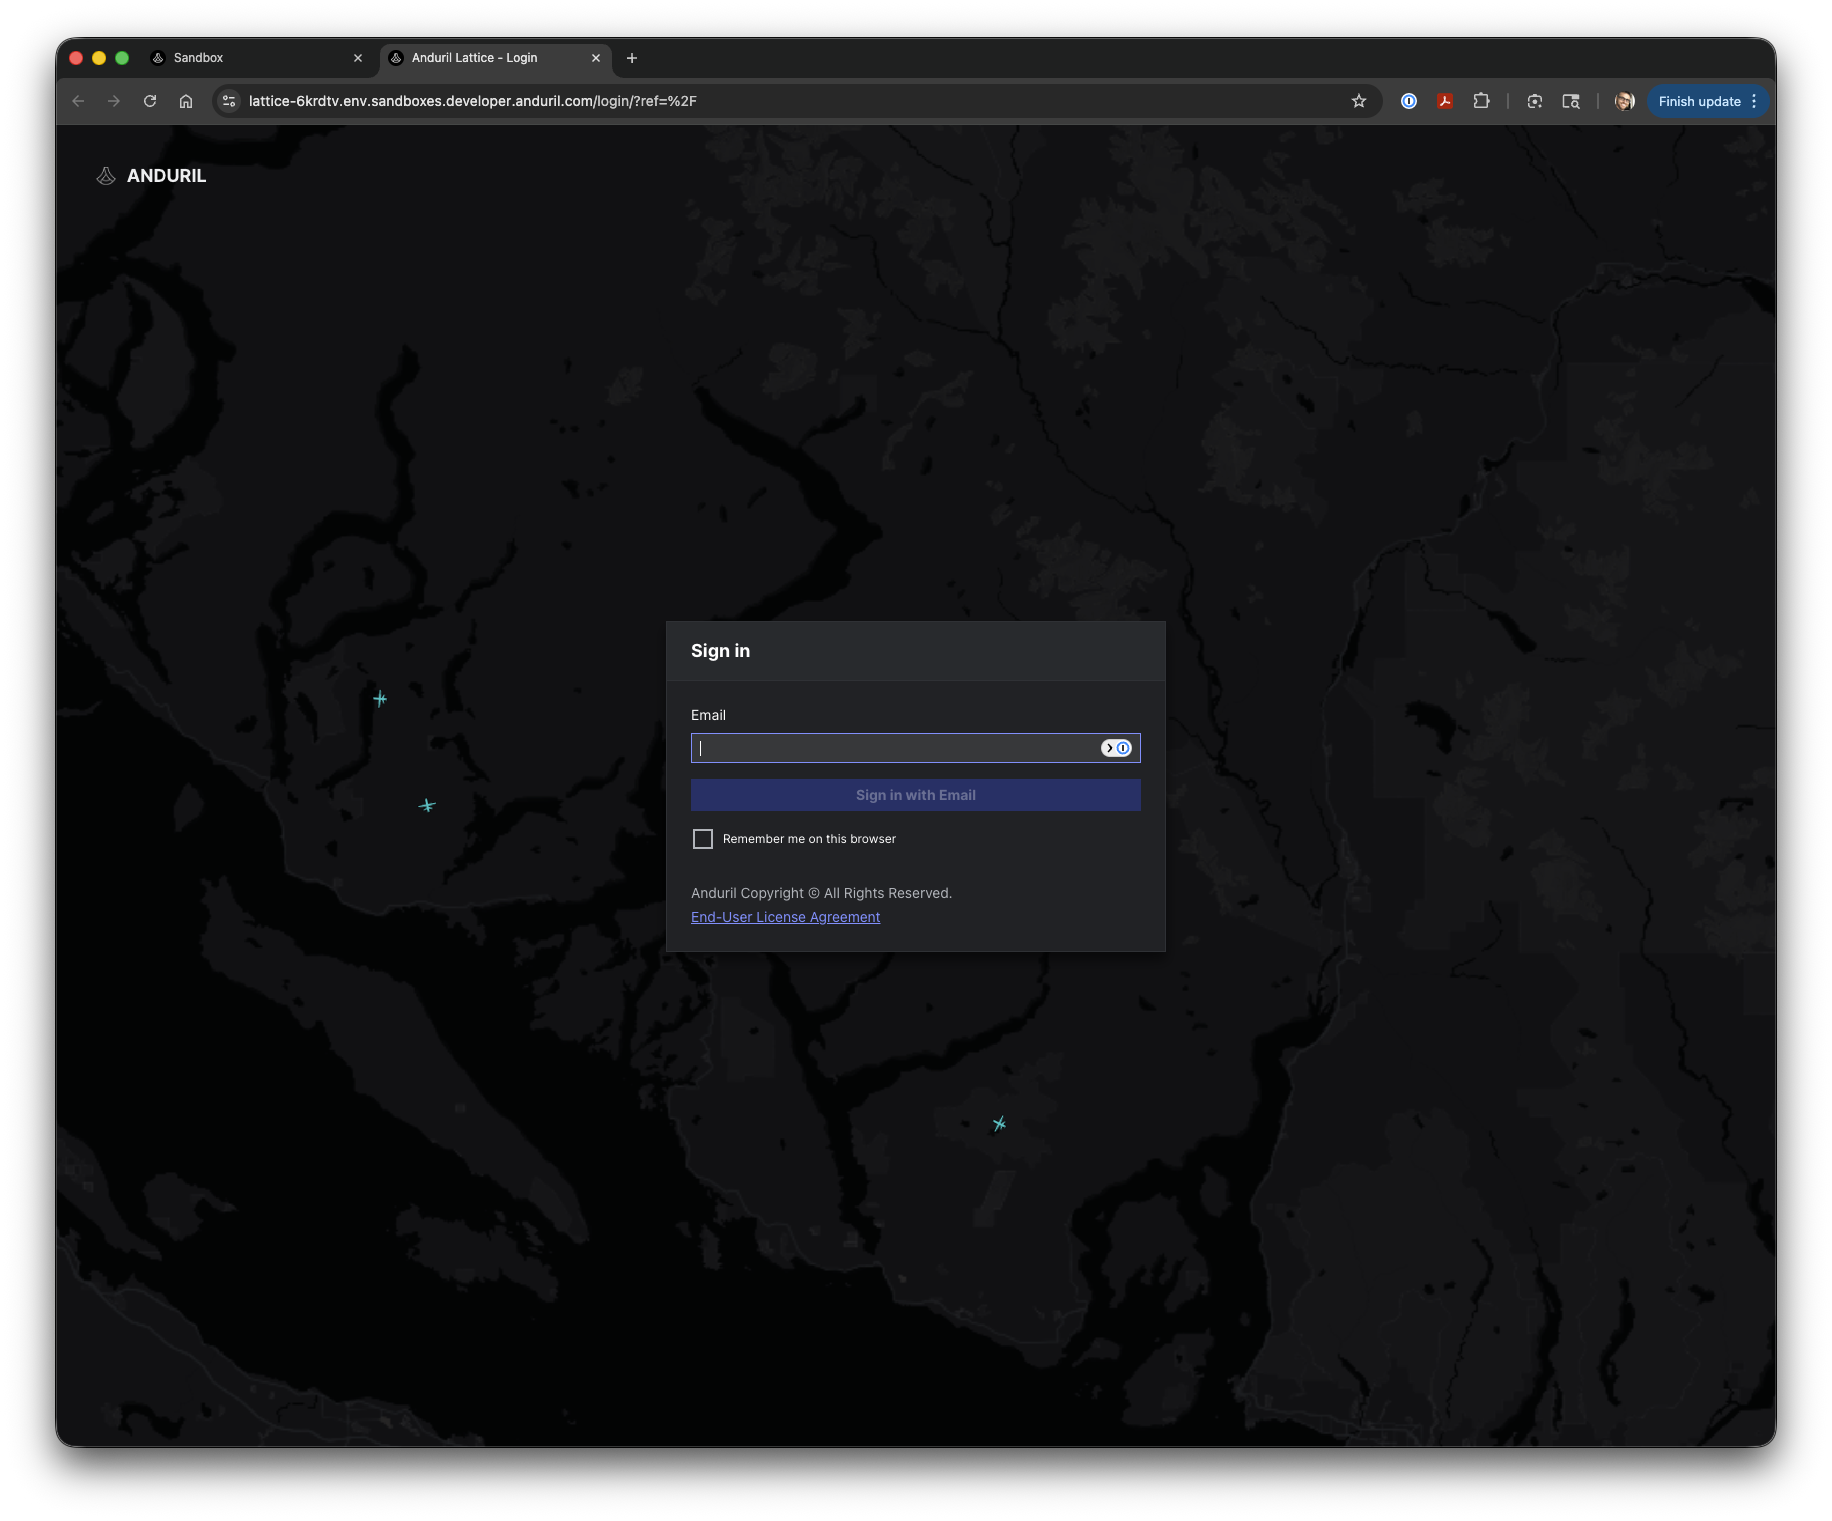
Task: Go forward to the next page
Action: point(114,101)
